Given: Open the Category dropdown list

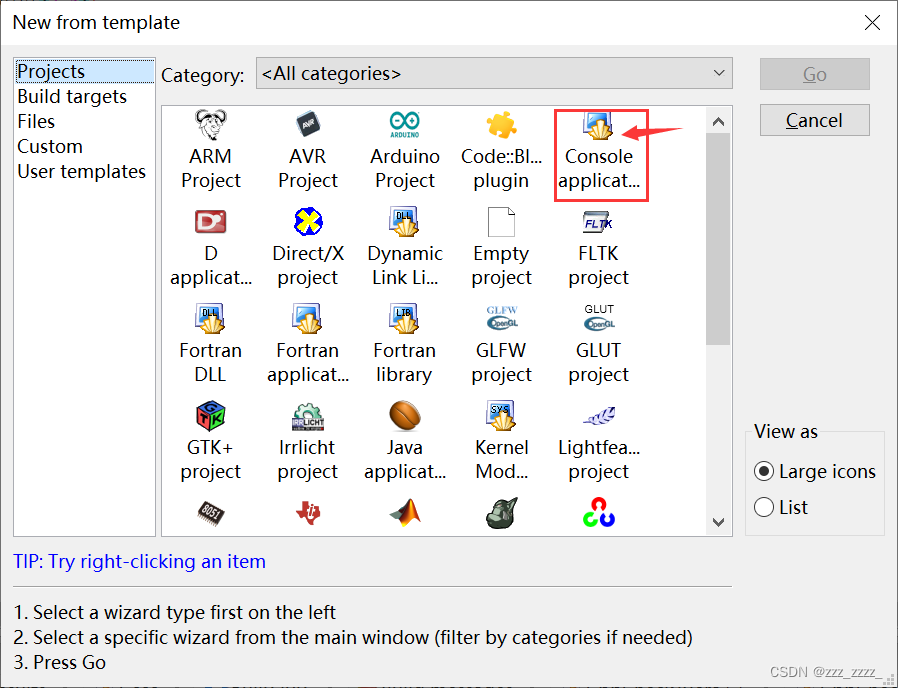Looking at the screenshot, I should 494,73.
